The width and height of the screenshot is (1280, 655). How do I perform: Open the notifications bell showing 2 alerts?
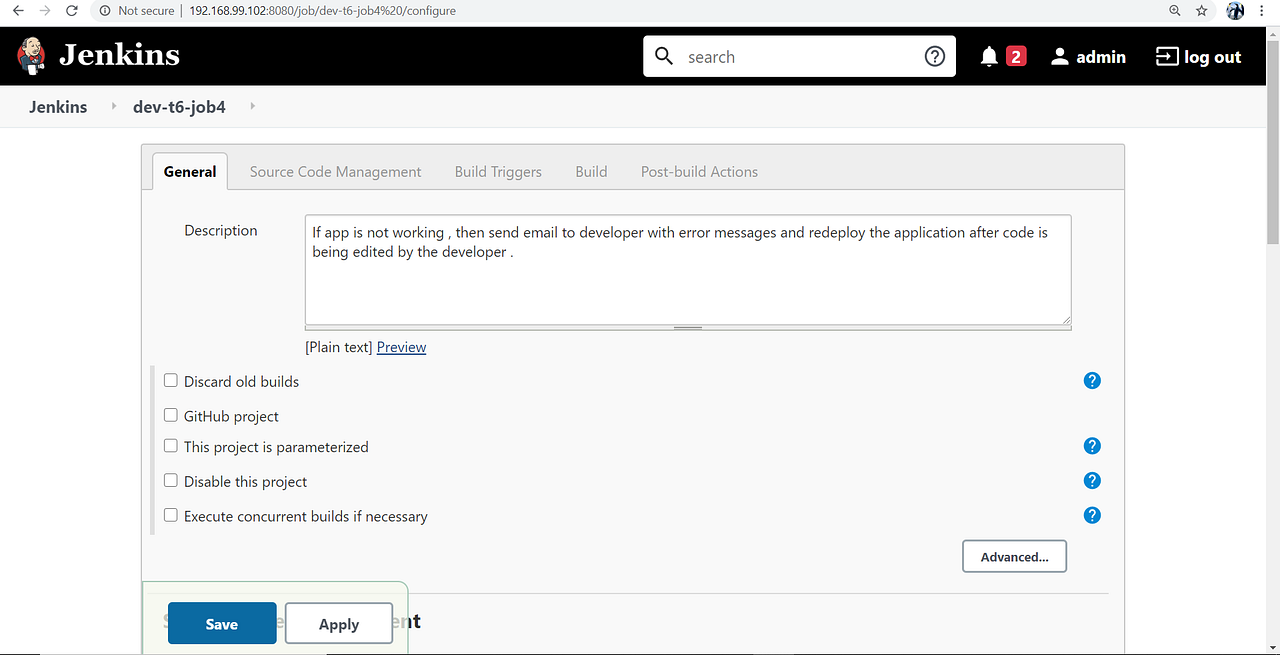coord(989,56)
